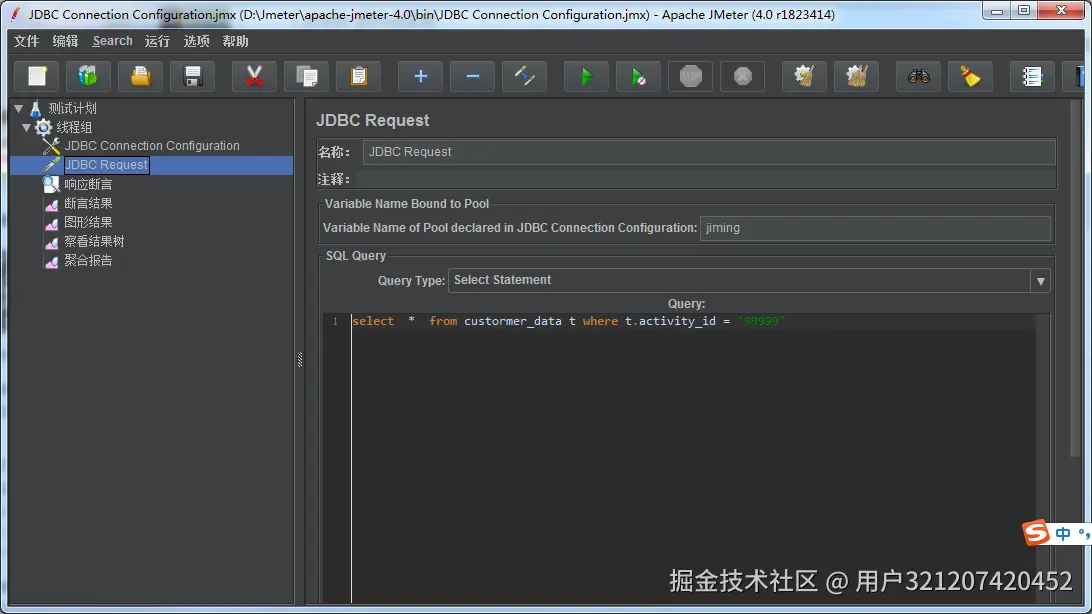Save the test plan with floppy icon

193,76
